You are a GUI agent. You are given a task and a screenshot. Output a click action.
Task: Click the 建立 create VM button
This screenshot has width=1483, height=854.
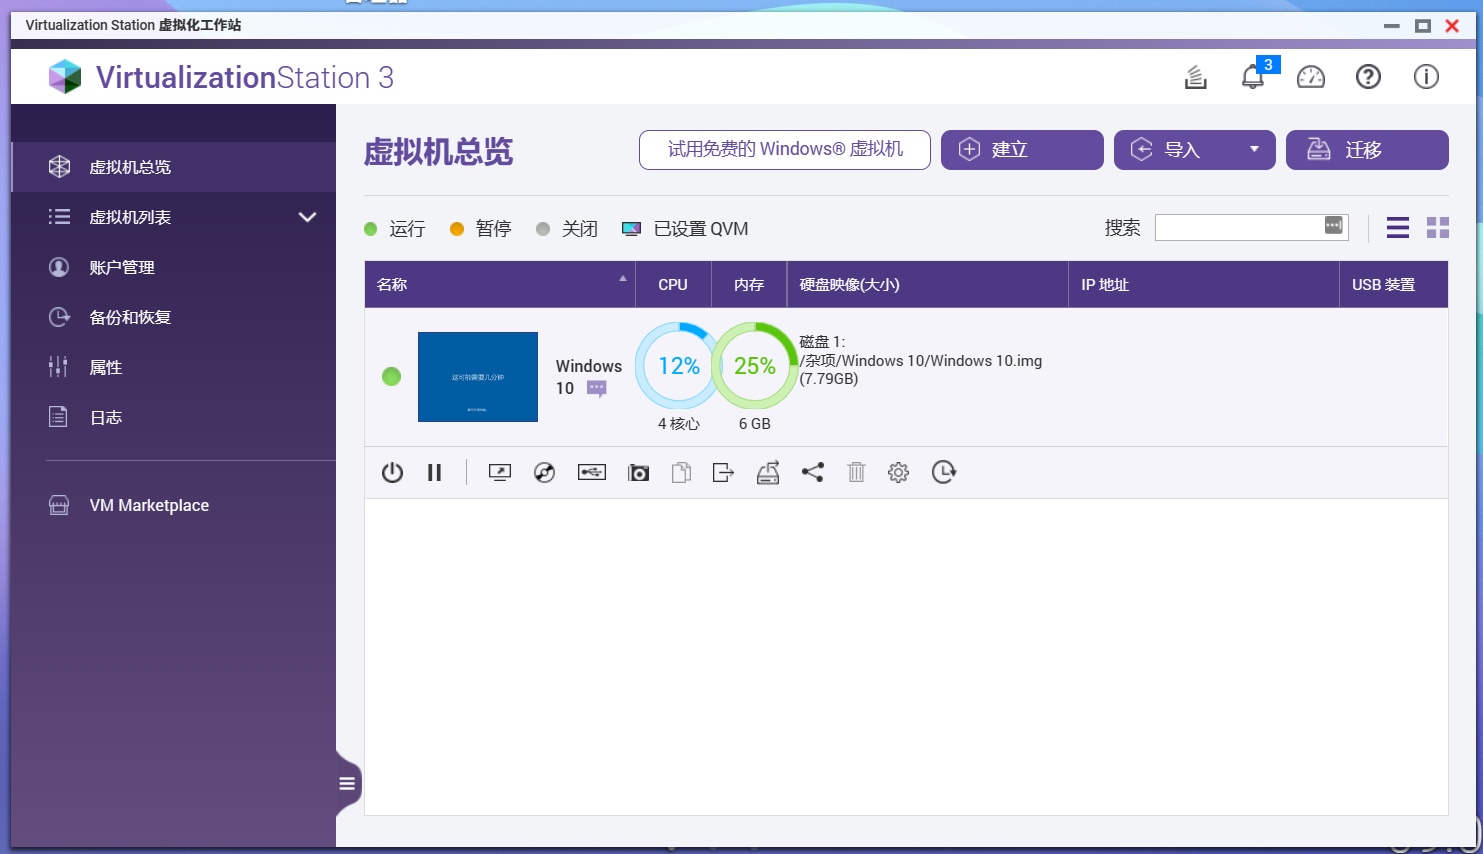click(1022, 150)
